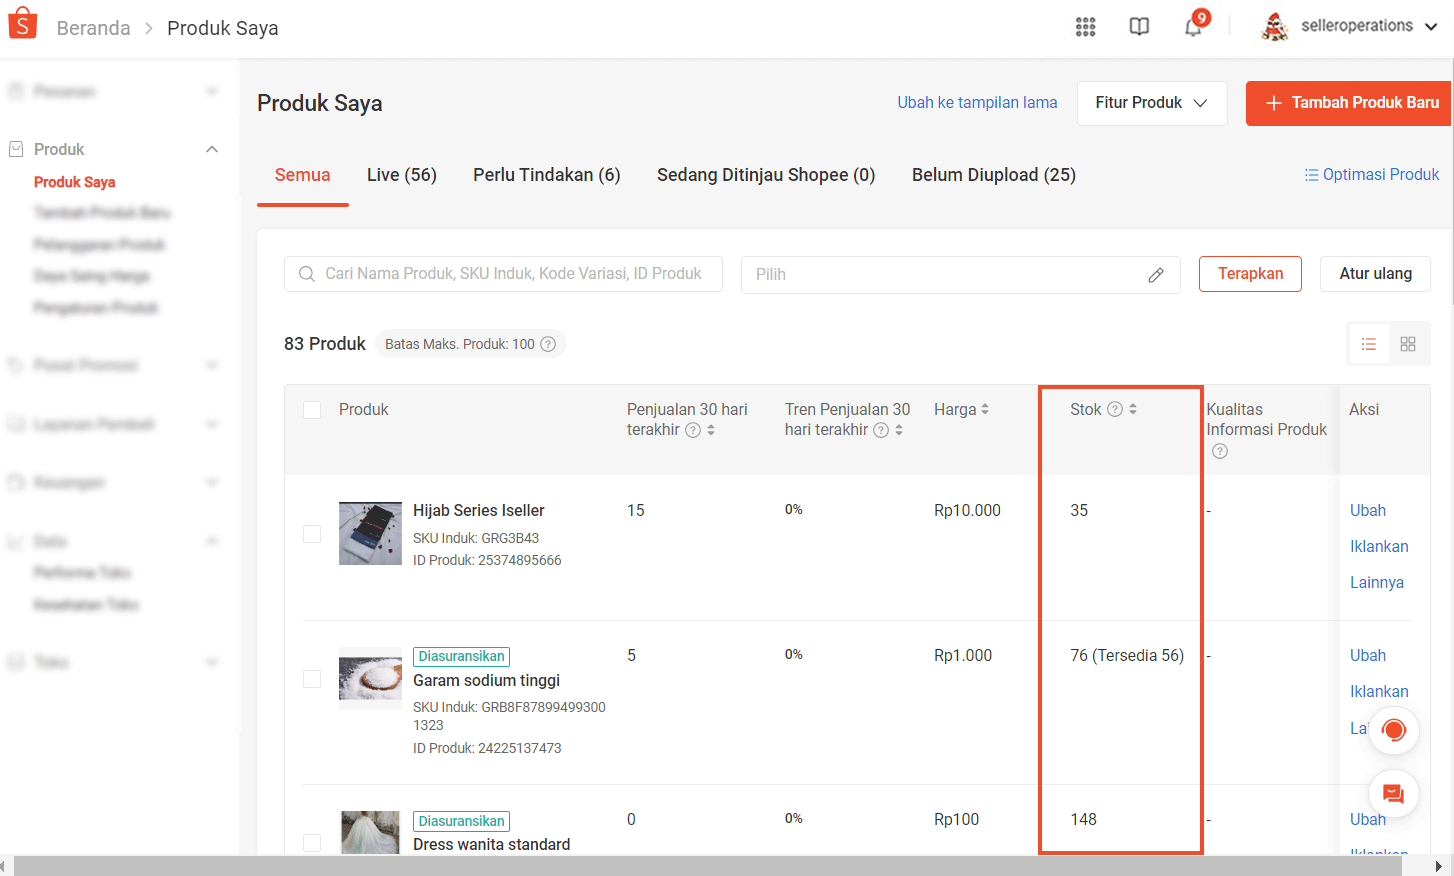Click the Tambah Produk Baru button
This screenshot has width=1454, height=876.
(1350, 103)
